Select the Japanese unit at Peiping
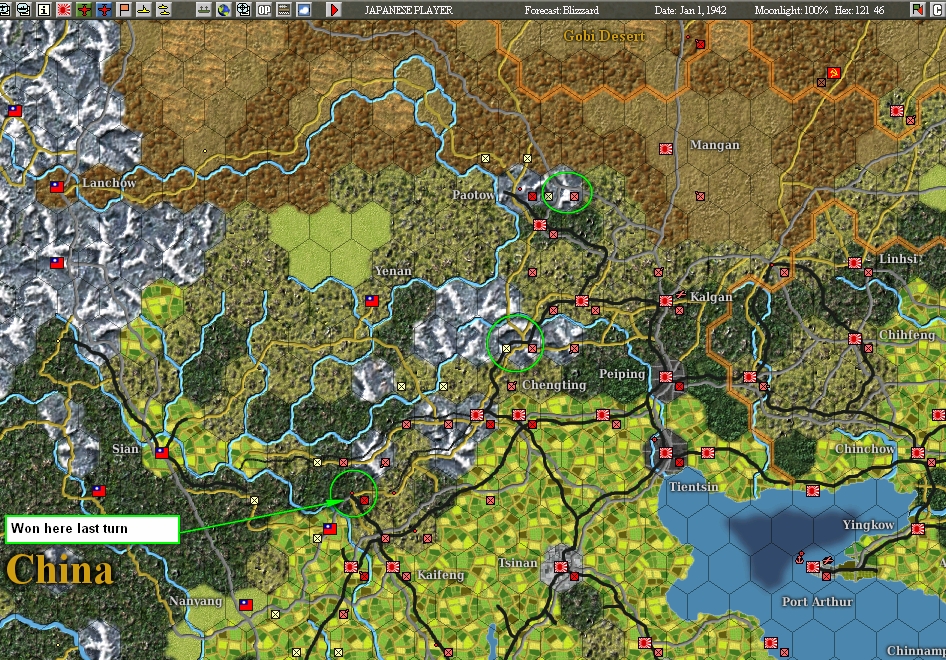946x660 pixels. pyautogui.click(x=666, y=376)
